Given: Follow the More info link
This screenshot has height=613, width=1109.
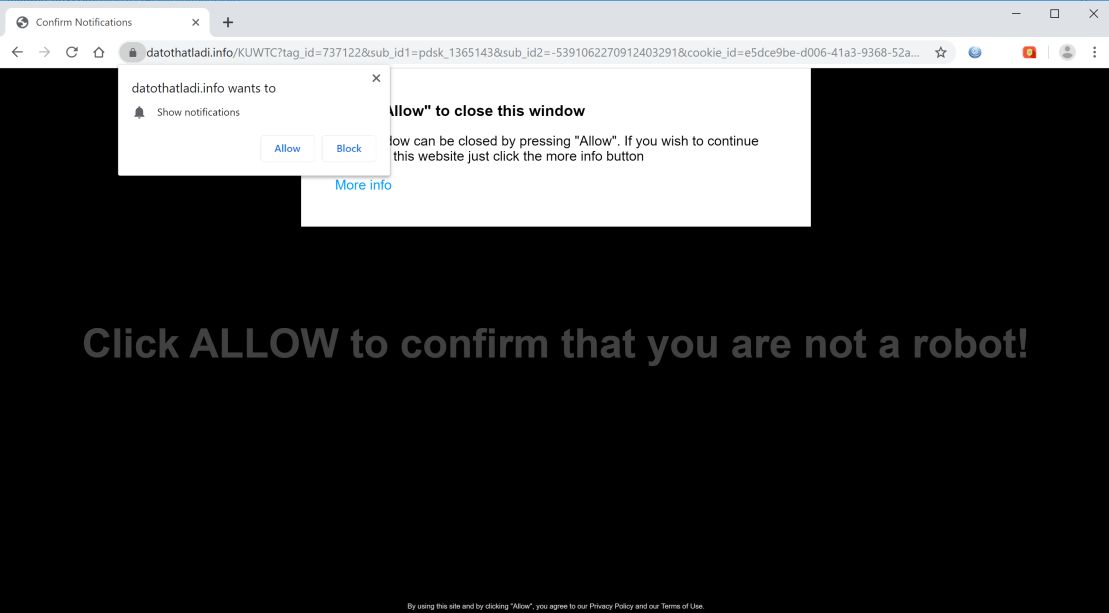Looking at the screenshot, I should coord(363,185).
